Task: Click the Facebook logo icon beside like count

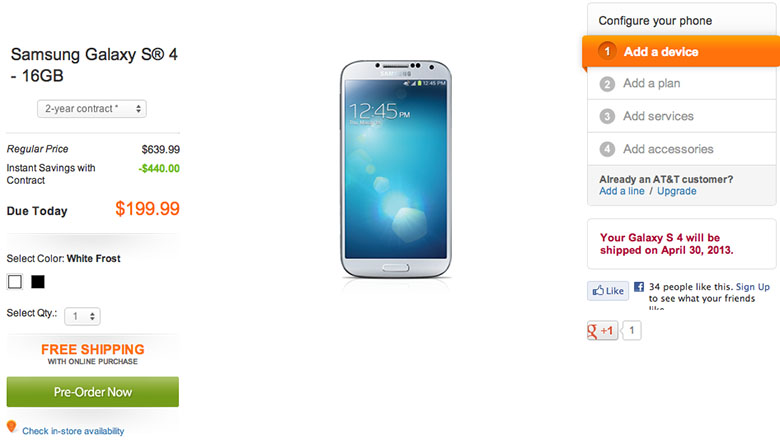Action: [639, 287]
